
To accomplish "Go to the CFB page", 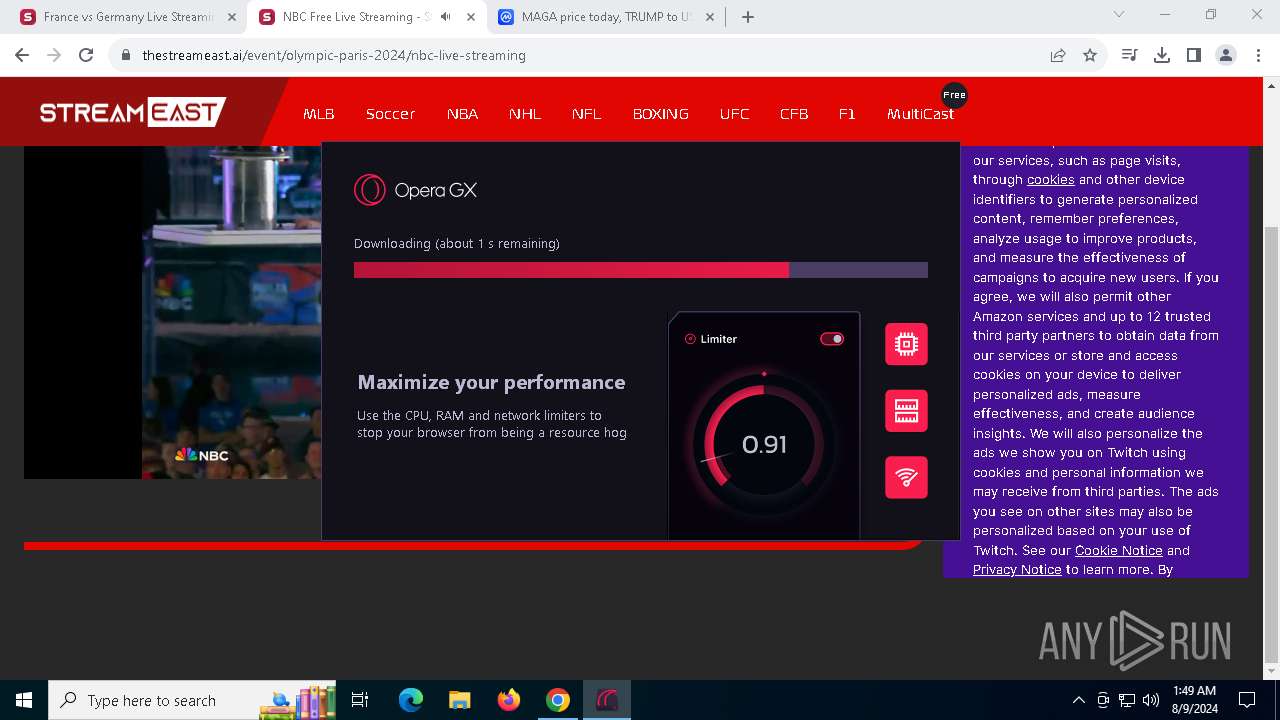I will pyautogui.click(x=794, y=114).
